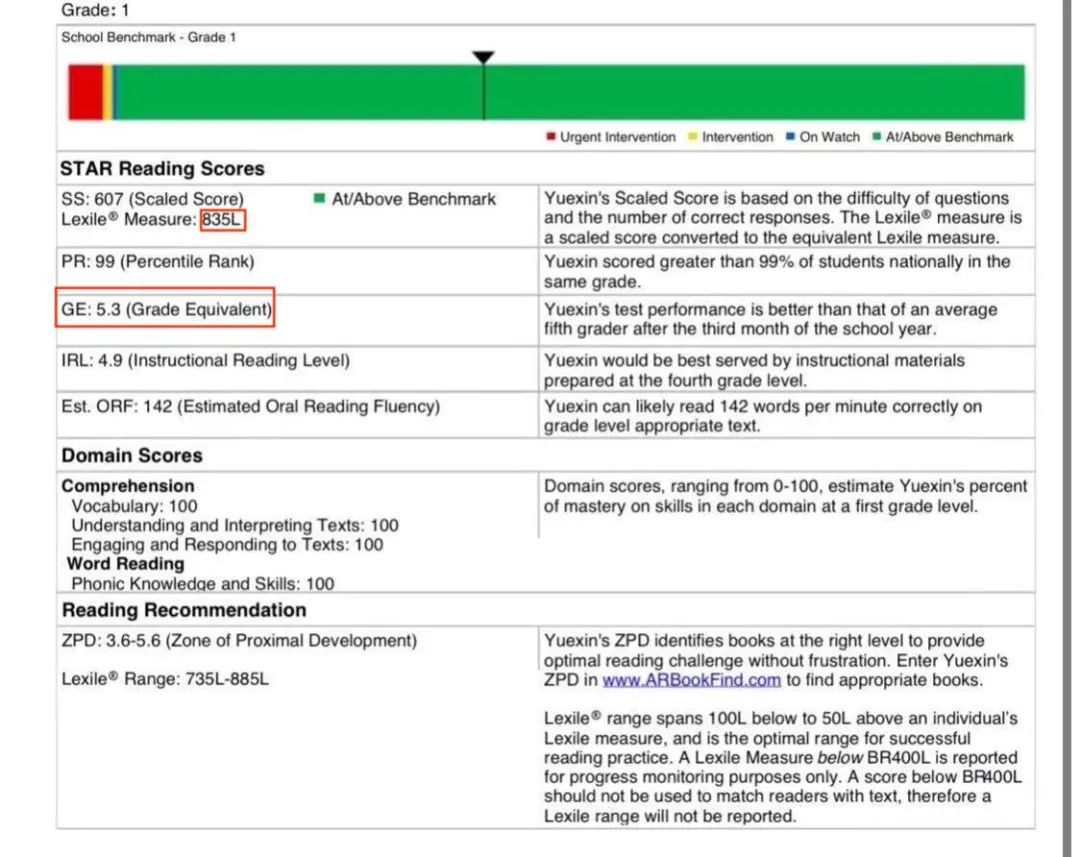This screenshot has height=857, width=1080.
Task: Click the green square in STAR Reading Scores
Action: (x=319, y=199)
